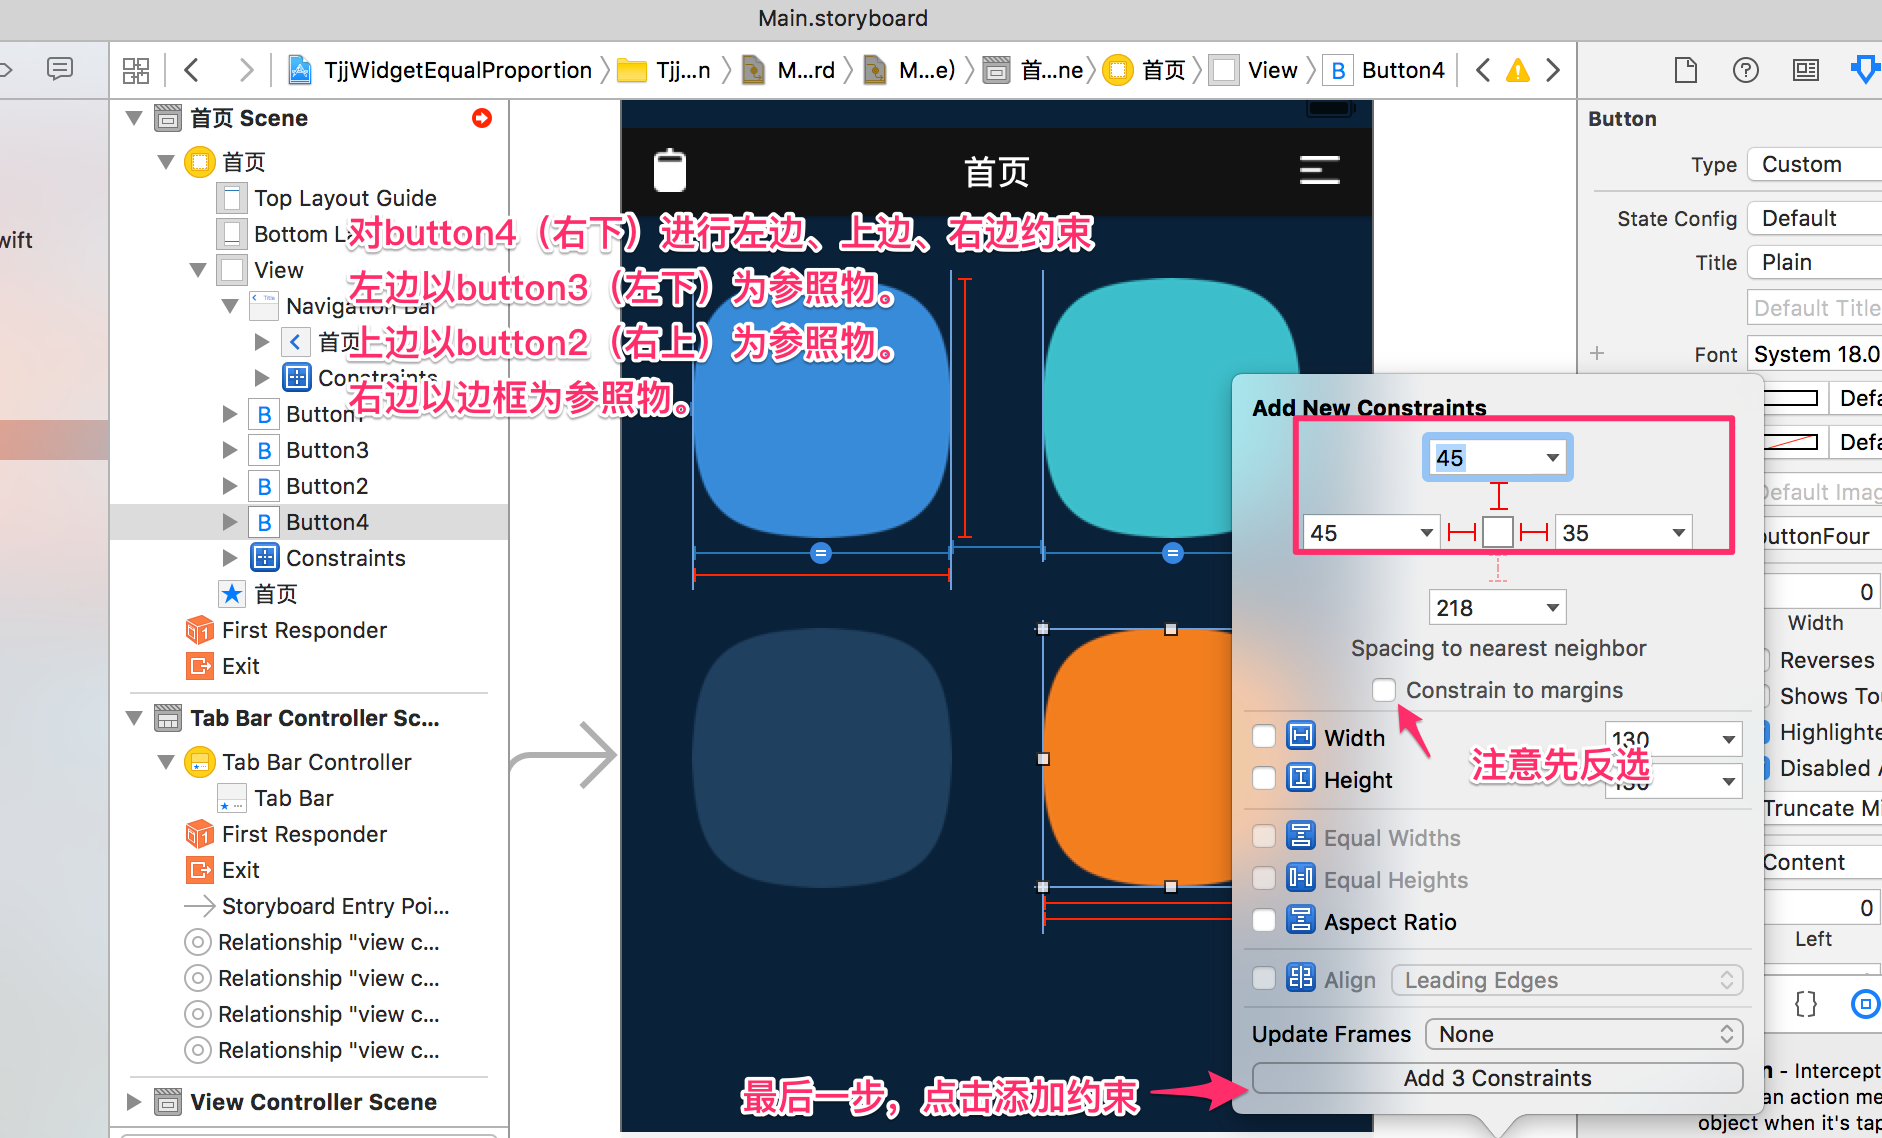Open the Leading Edges align dropdown
This screenshot has height=1138, width=1882.
[1567, 980]
